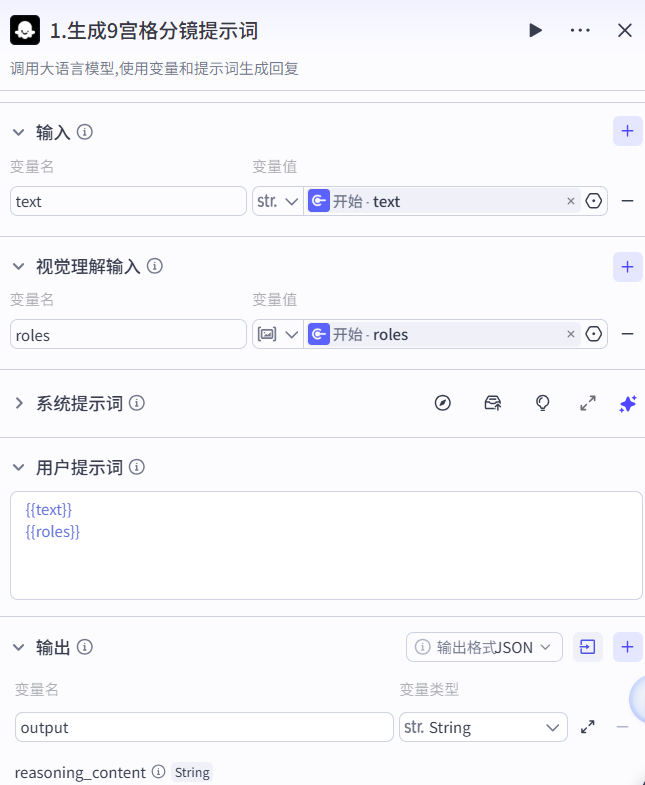Open variable selector for roles value
This screenshot has width=645, height=785.
(593, 334)
